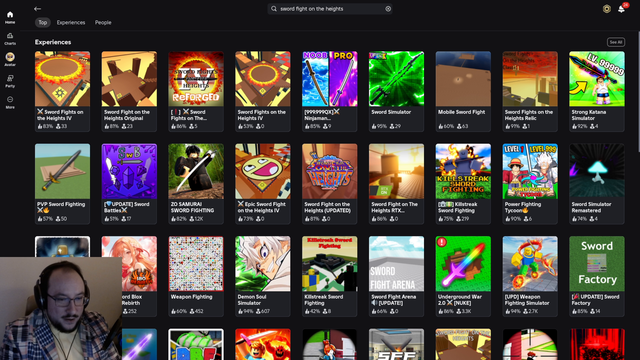The height and width of the screenshot is (360, 640).
Task: Open Sword Simulator Remastered thumbnail
Action: [597, 171]
